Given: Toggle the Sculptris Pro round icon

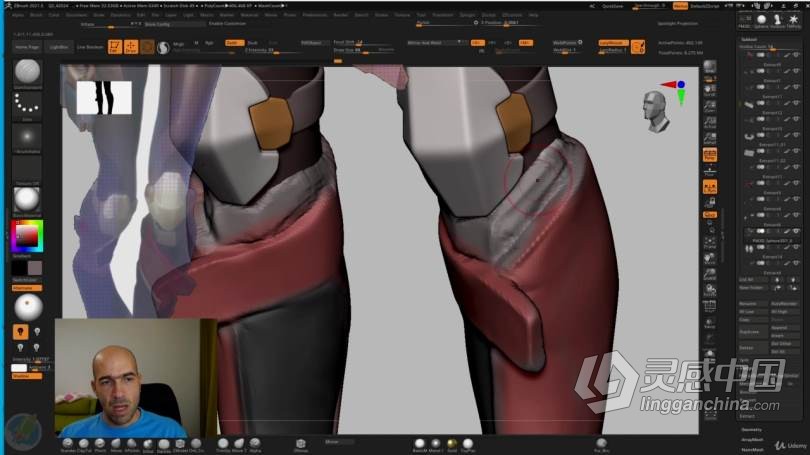Looking at the screenshot, I should pos(163,48).
